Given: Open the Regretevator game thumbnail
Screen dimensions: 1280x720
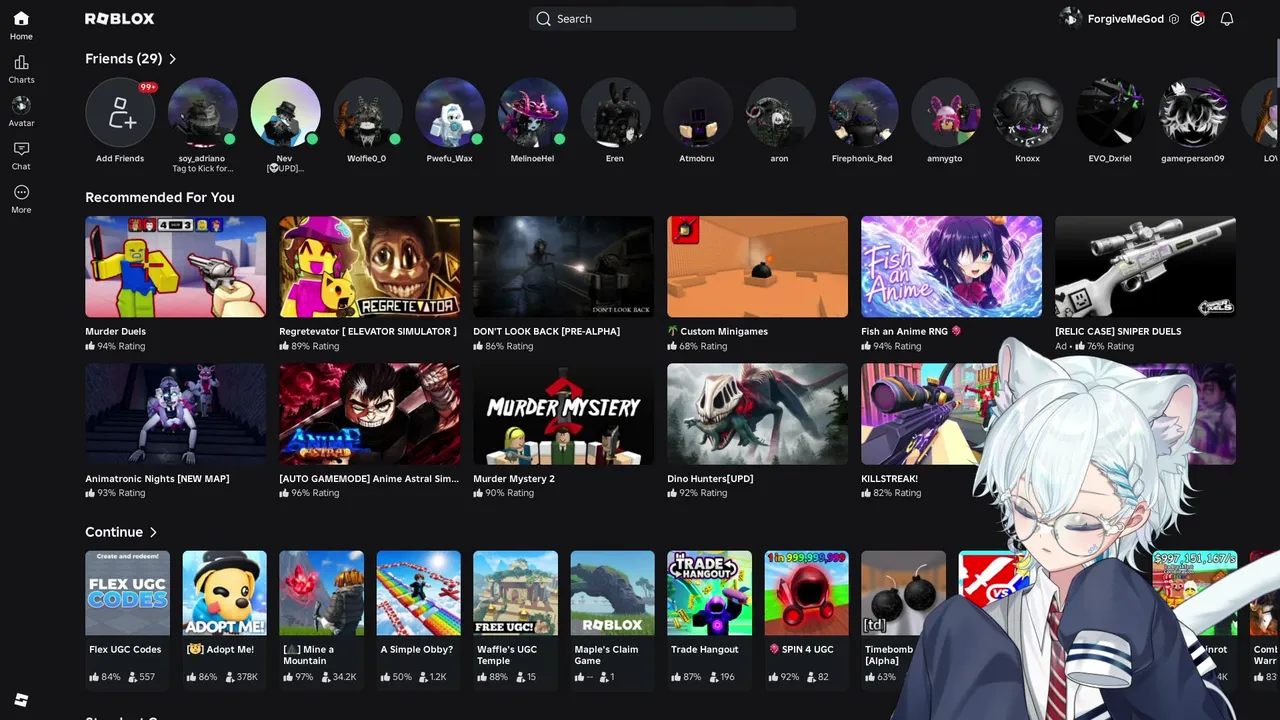Looking at the screenshot, I should point(370,267).
